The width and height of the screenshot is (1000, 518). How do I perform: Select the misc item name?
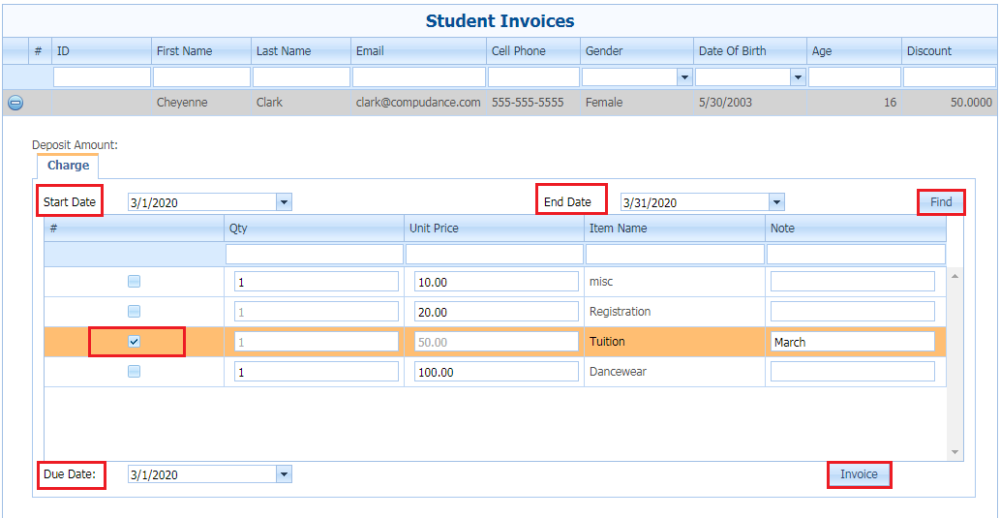tap(601, 281)
